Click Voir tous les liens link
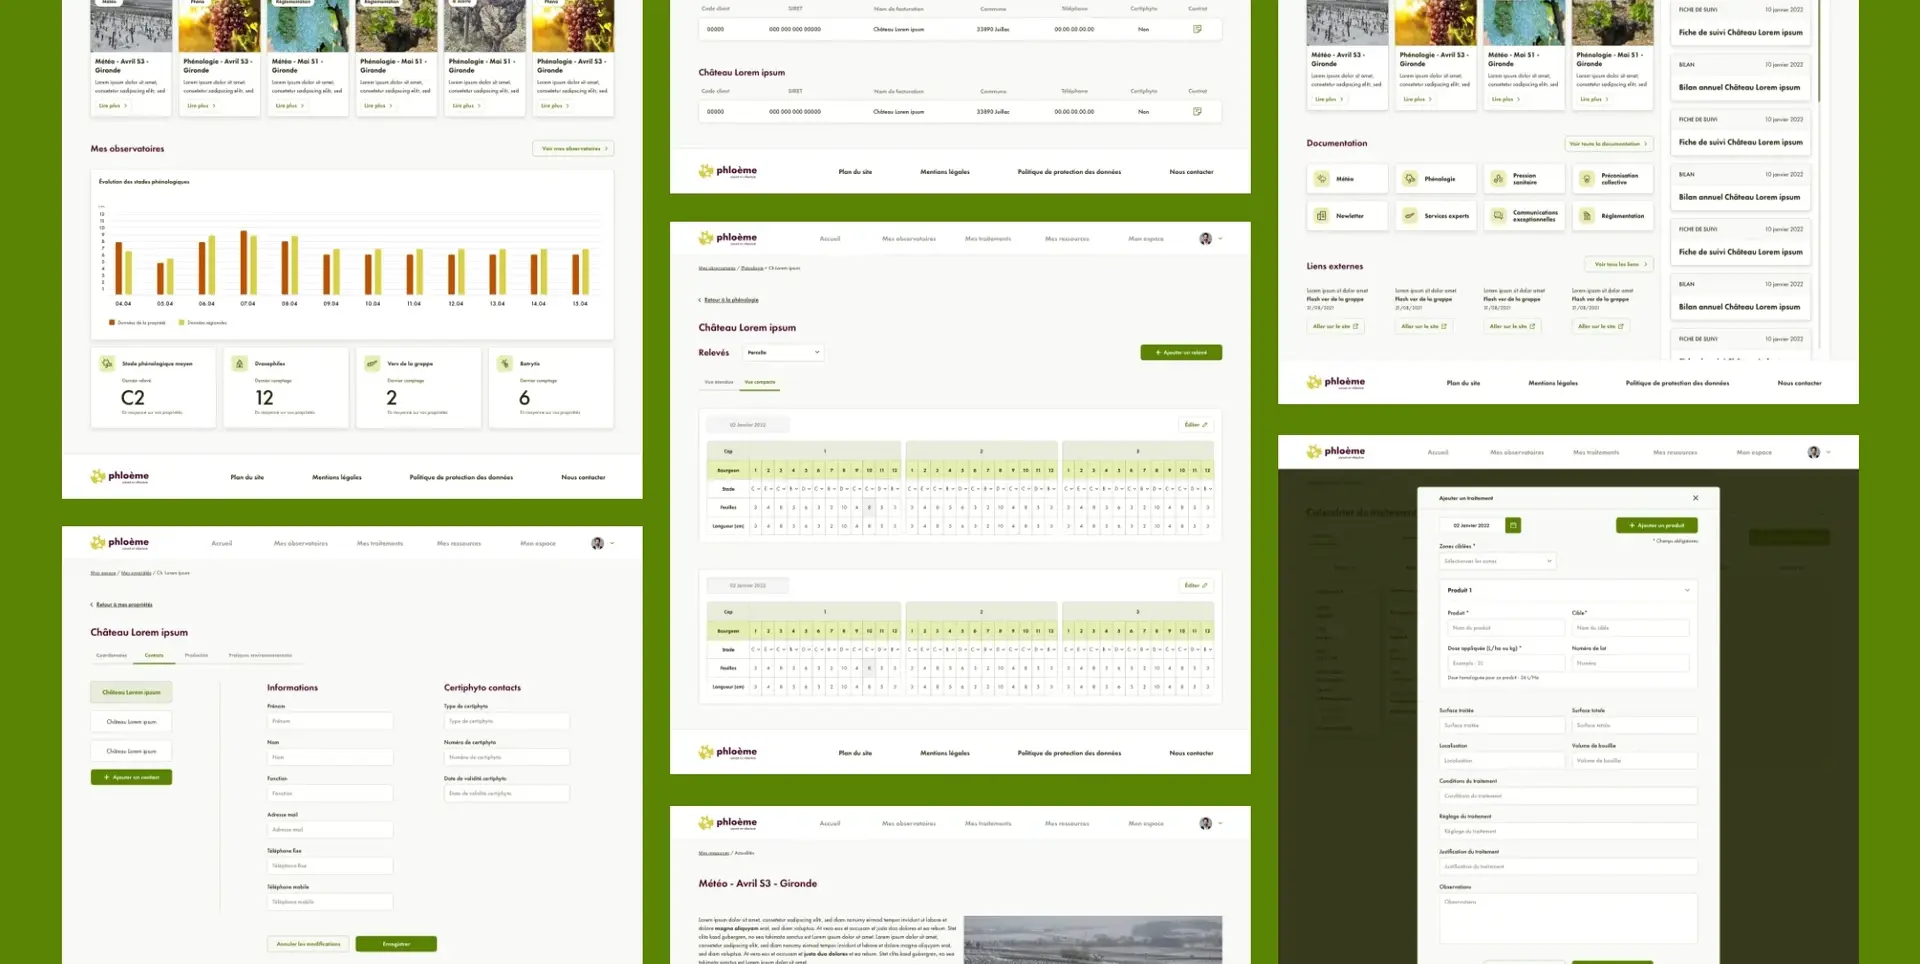Viewport: 1920px width, 964px height. click(x=1620, y=264)
